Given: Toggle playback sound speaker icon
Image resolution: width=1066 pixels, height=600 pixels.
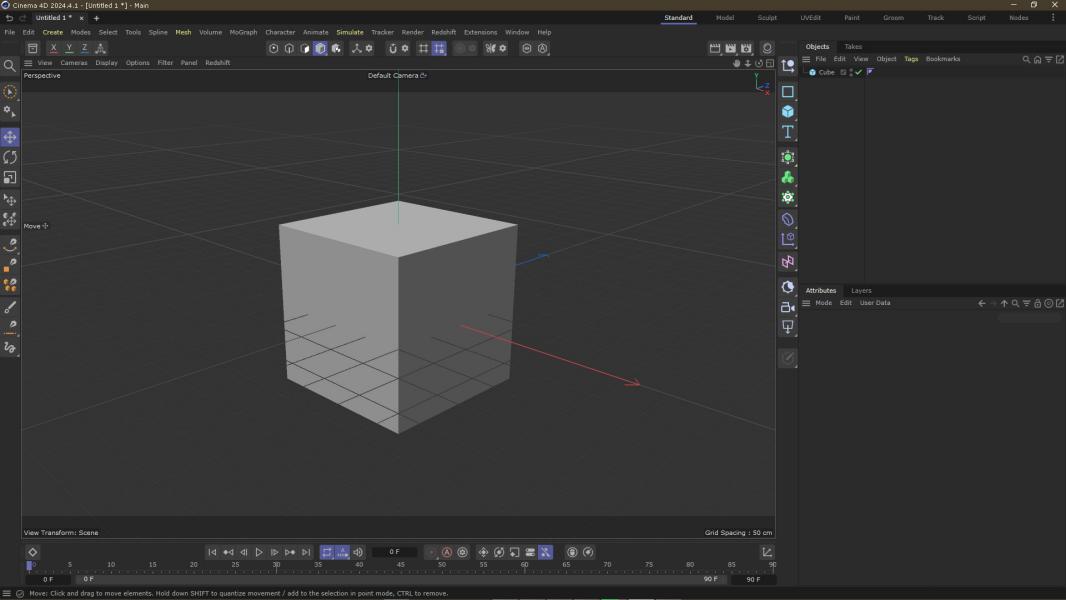Looking at the screenshot, I should tap(358, 552).
